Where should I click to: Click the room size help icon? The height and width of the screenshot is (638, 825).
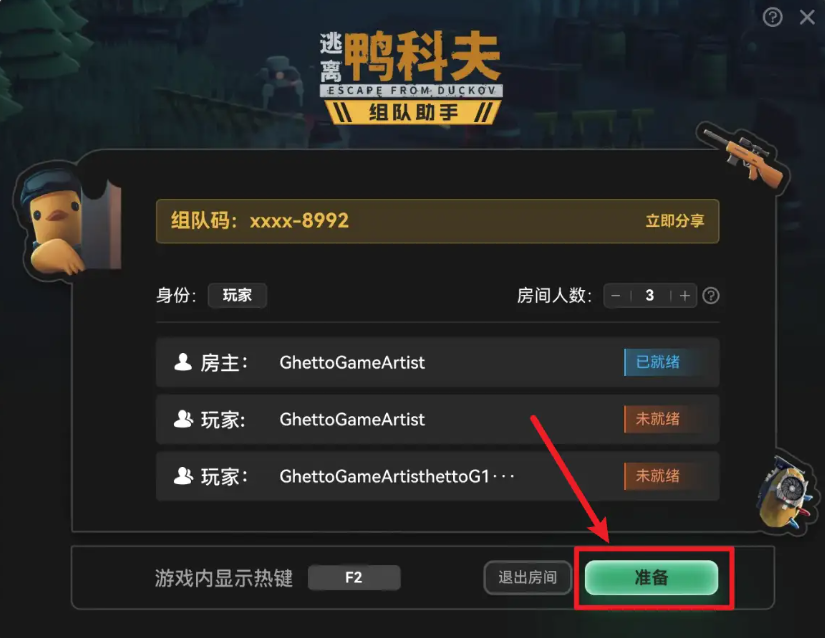[711, 296]
